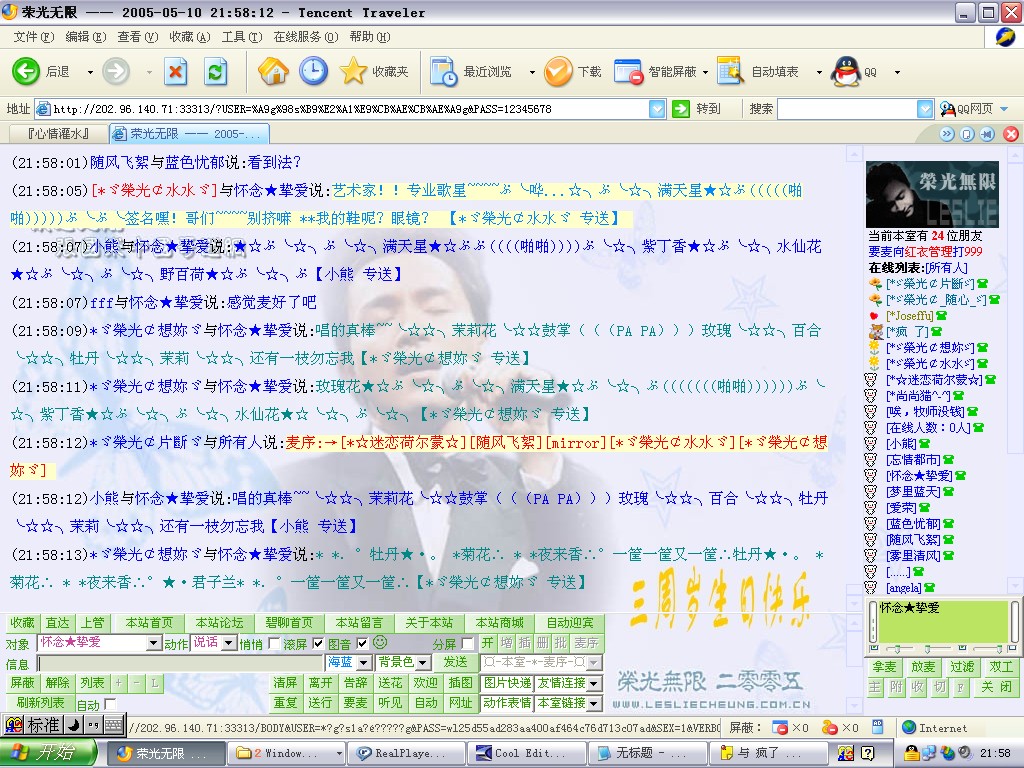Select [怀念★挚爱] in the online user list
This screenshot has width=1024, height=768.
pos(918,475)
